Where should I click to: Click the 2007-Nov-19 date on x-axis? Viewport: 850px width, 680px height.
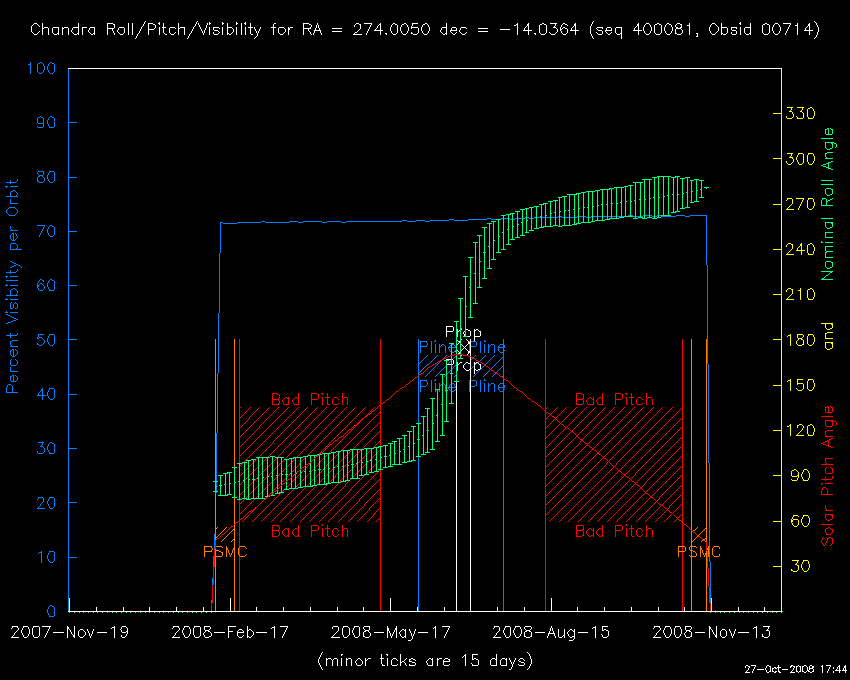[x=69, y=633]
